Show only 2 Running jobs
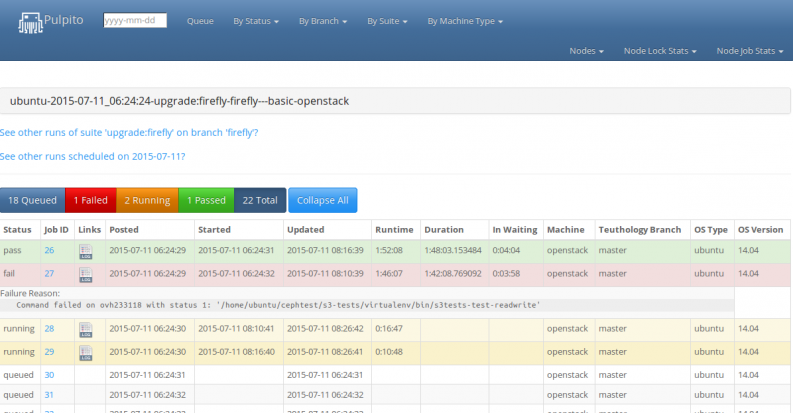793x413 pixels. coord(147,200)
